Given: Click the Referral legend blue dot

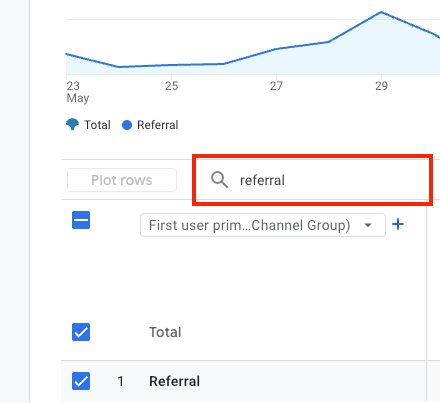Looking at the screenshot, I should coord(127,125).
